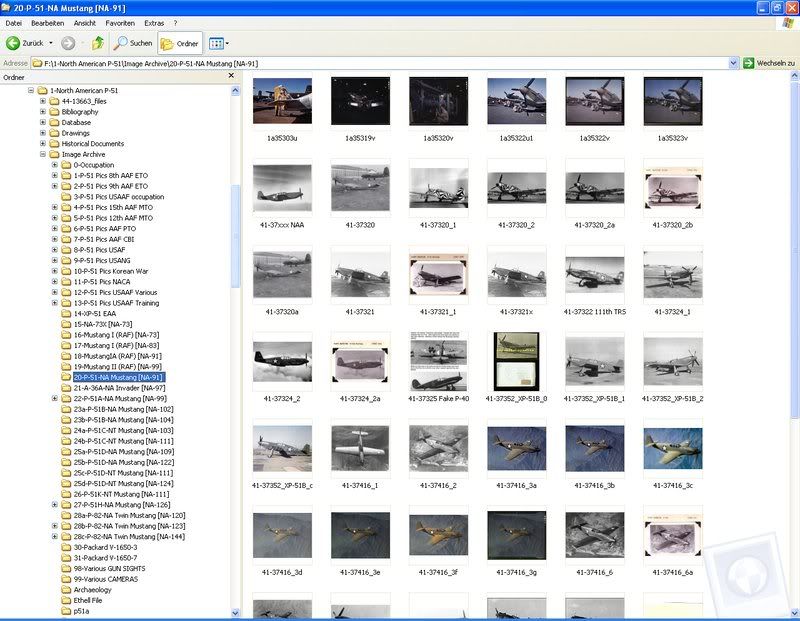The height and width of the screenshot is (621, 800).
Task: Open the Suchen search tool
Action: click(x=134, y=43)
